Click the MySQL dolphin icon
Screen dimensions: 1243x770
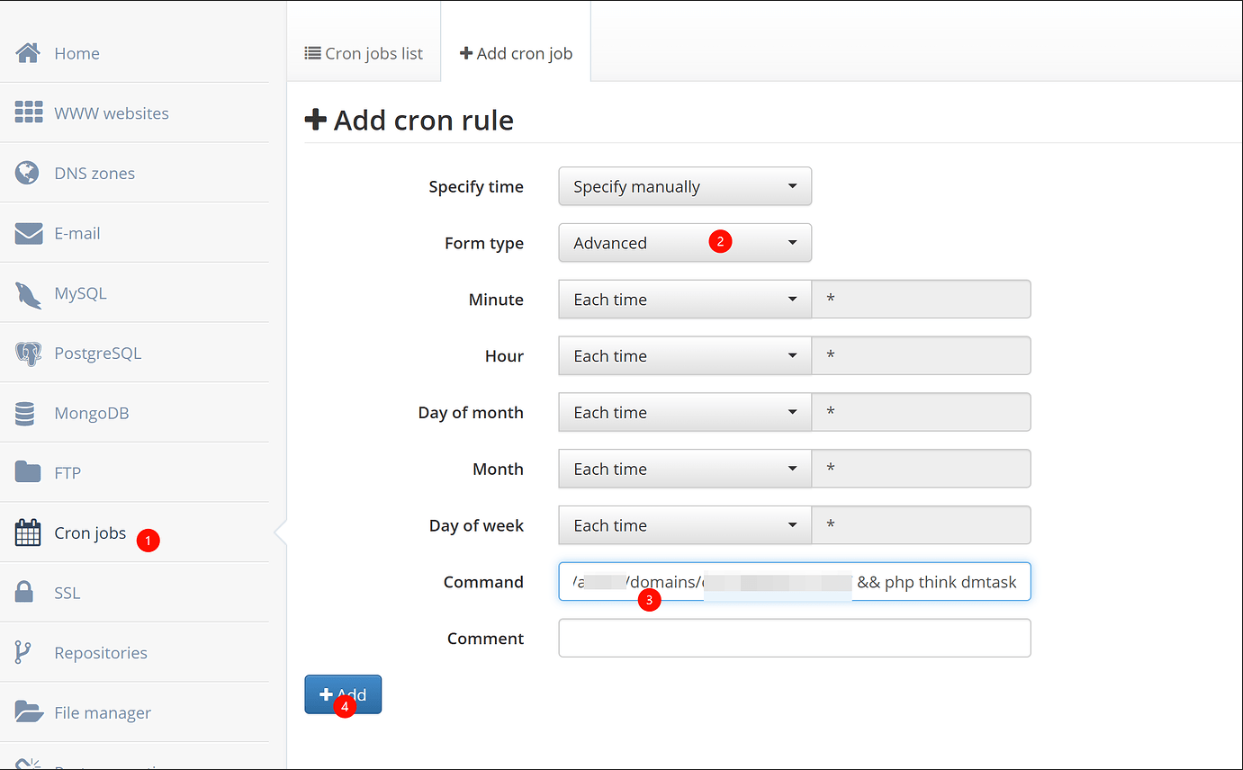pyautogui.click(x=28, y=294)
